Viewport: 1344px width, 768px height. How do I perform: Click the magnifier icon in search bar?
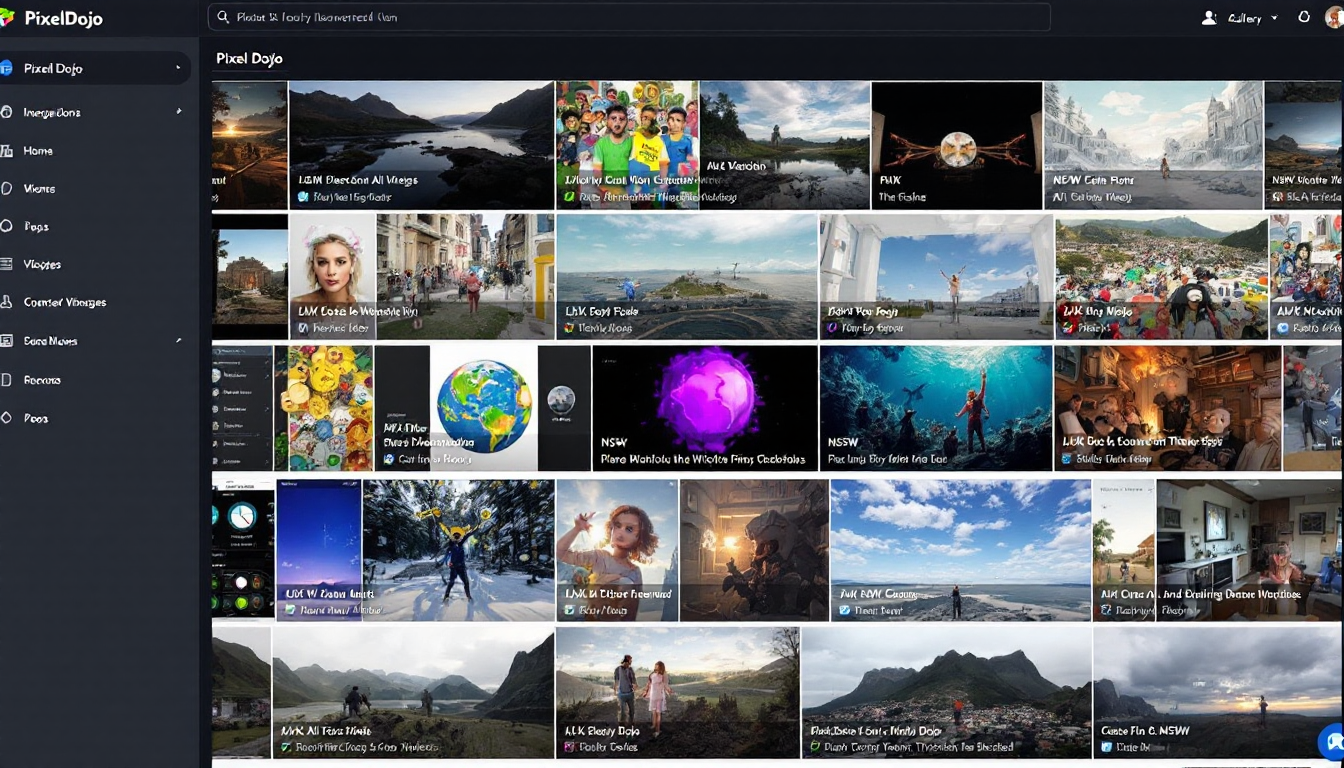point(223,18)
